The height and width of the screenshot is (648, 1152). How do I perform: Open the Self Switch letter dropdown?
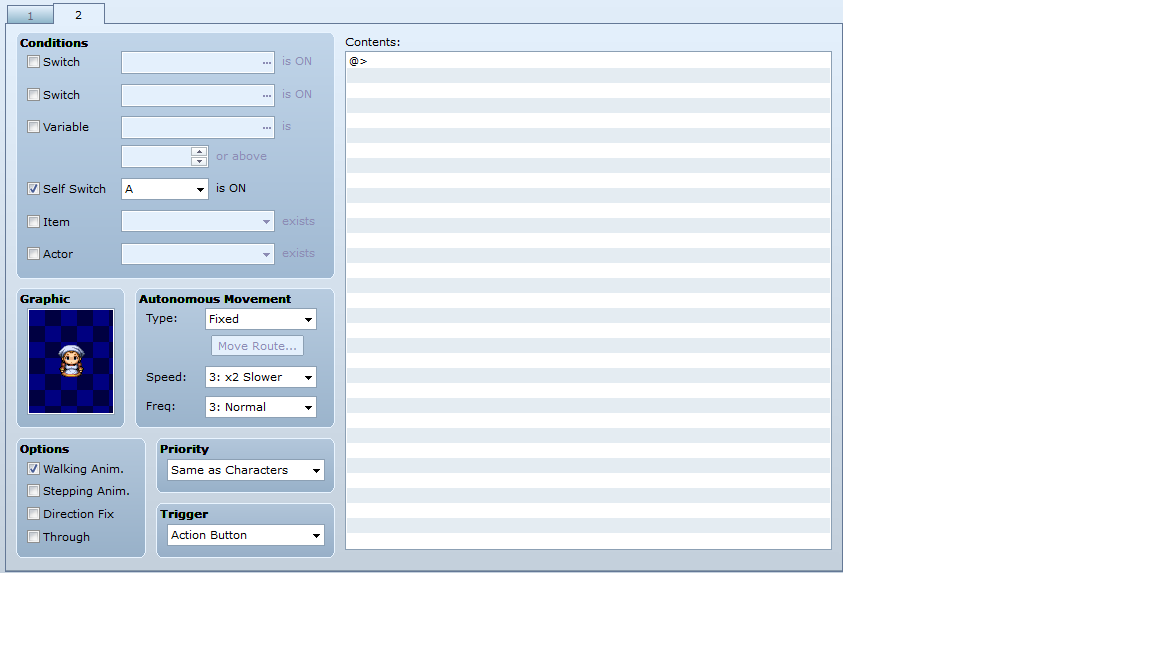tap(165, 189)
